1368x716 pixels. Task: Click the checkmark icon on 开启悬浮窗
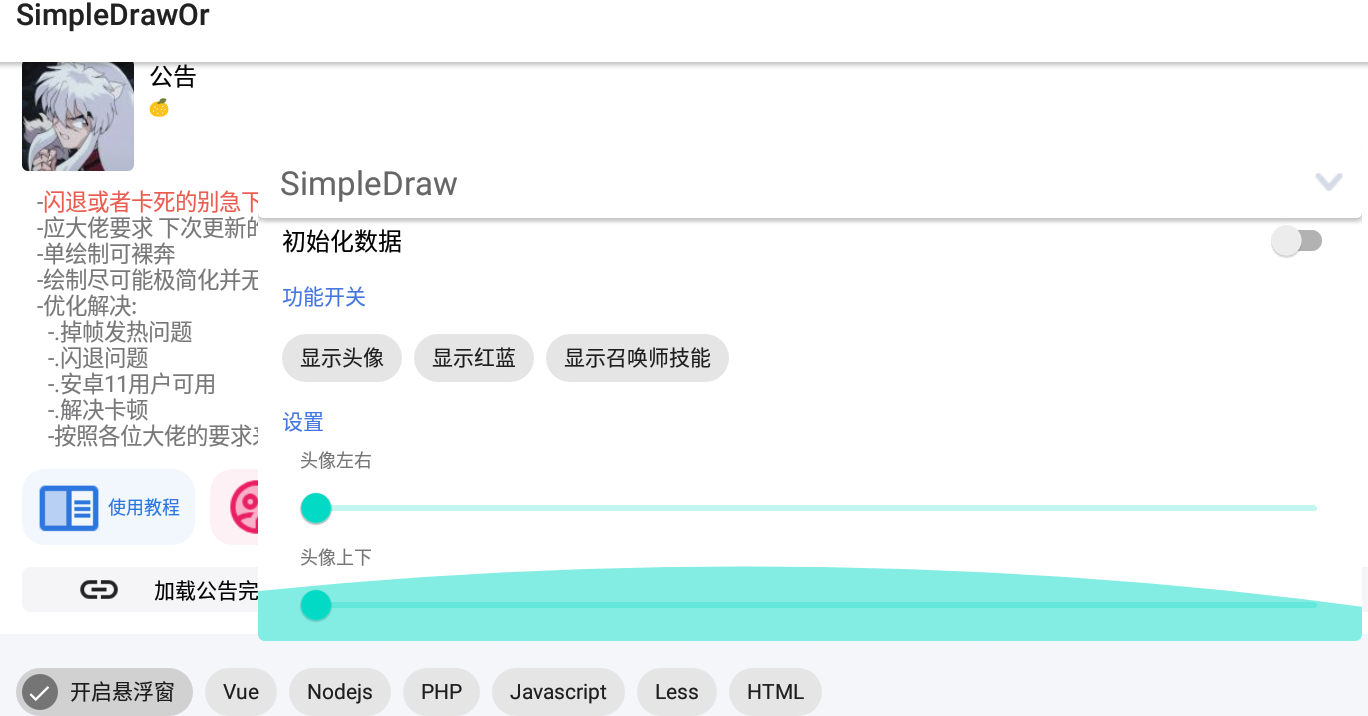pyautogui.click(x=41, y=692)
